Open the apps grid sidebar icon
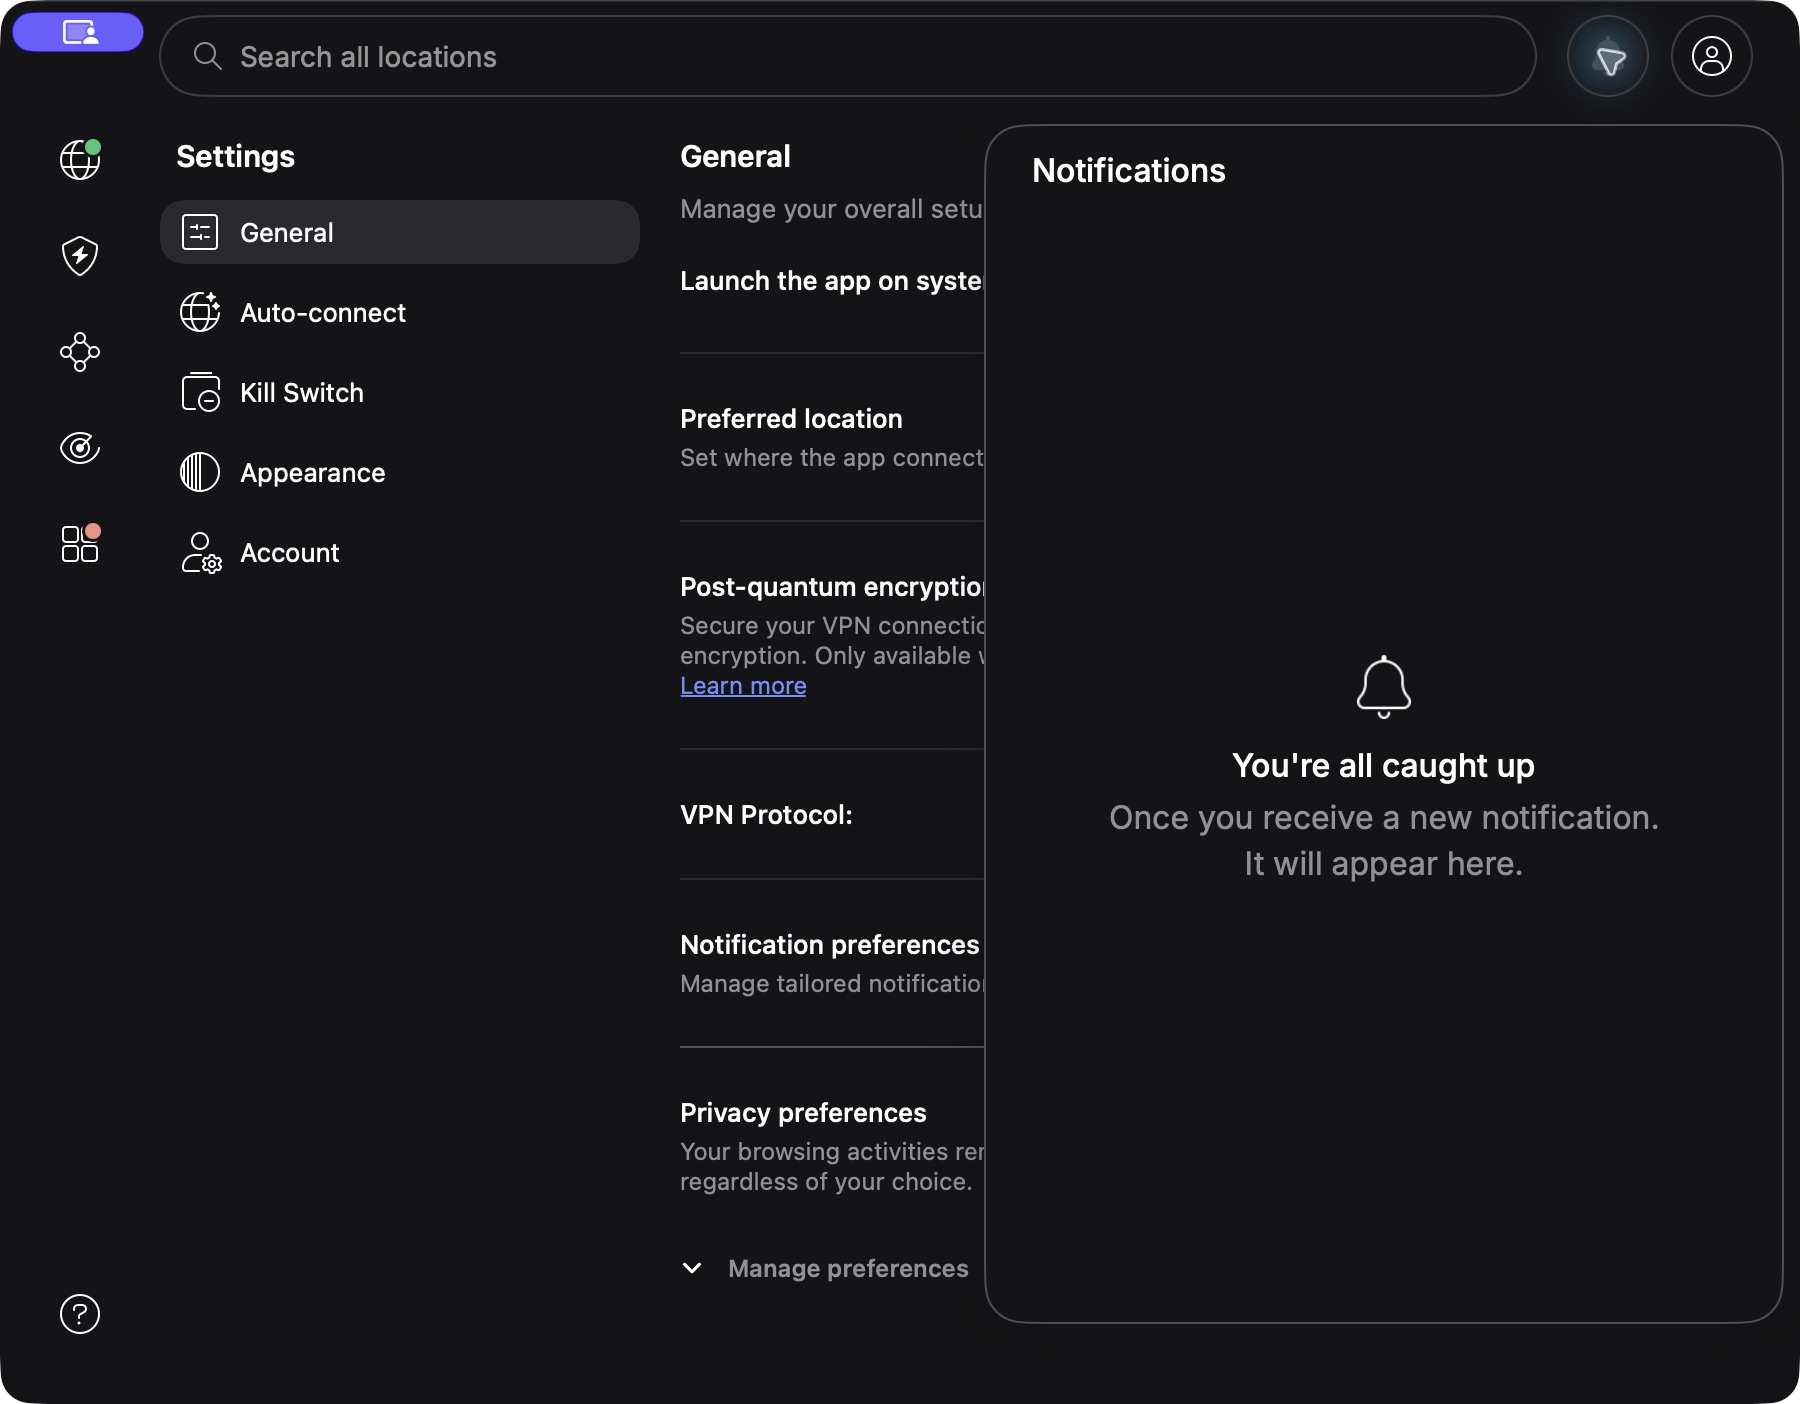Screen dimensions: 1800x1404 [x=80, y=543]
